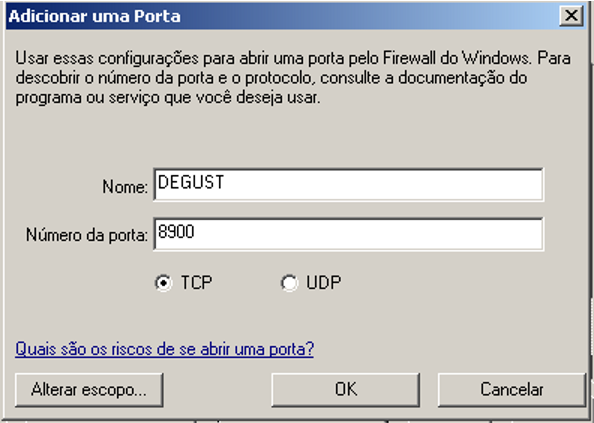Close the Adicionar uma Porta dialog

(571, 16)
